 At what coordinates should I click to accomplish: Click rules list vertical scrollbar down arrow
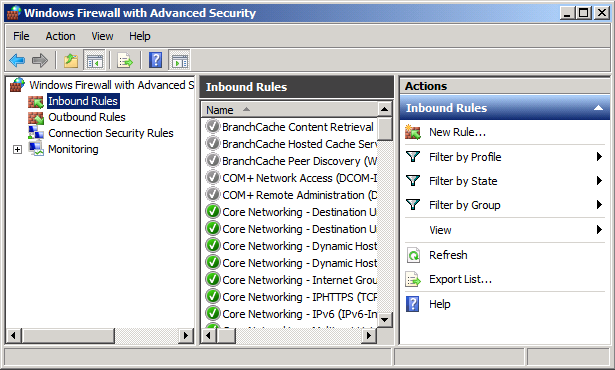[384, 320]
